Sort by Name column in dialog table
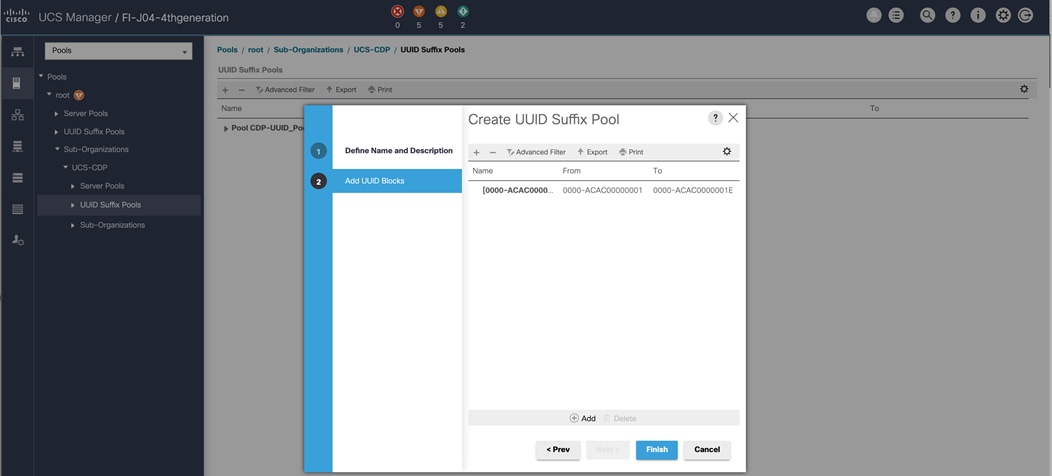The height and width of the screenshot is (476, 1052). click(482, 171)
